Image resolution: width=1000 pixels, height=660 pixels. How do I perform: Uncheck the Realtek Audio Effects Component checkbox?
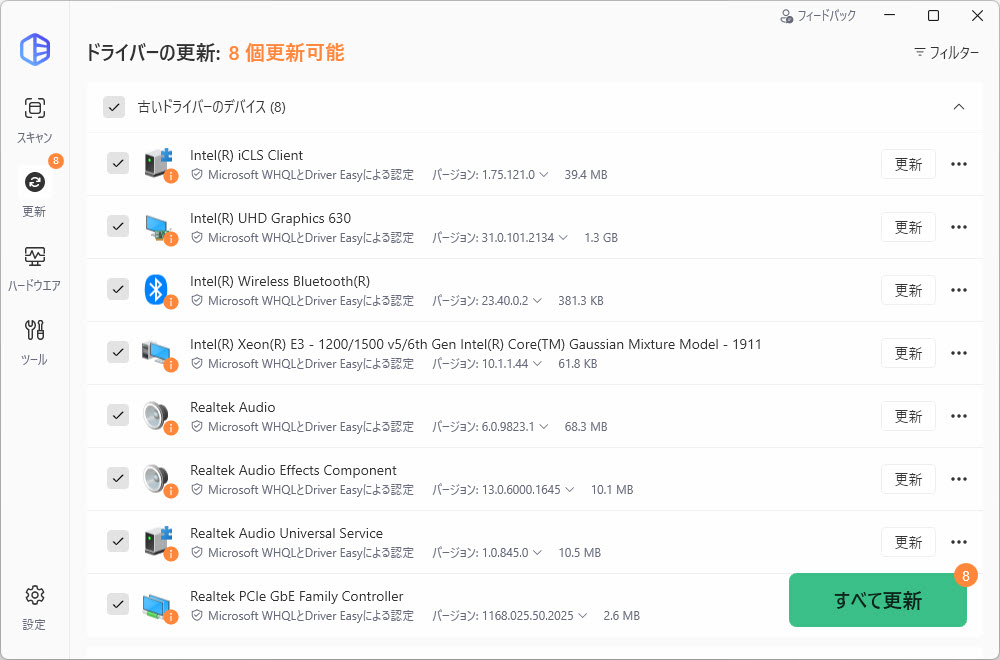[x=118, y=478]
